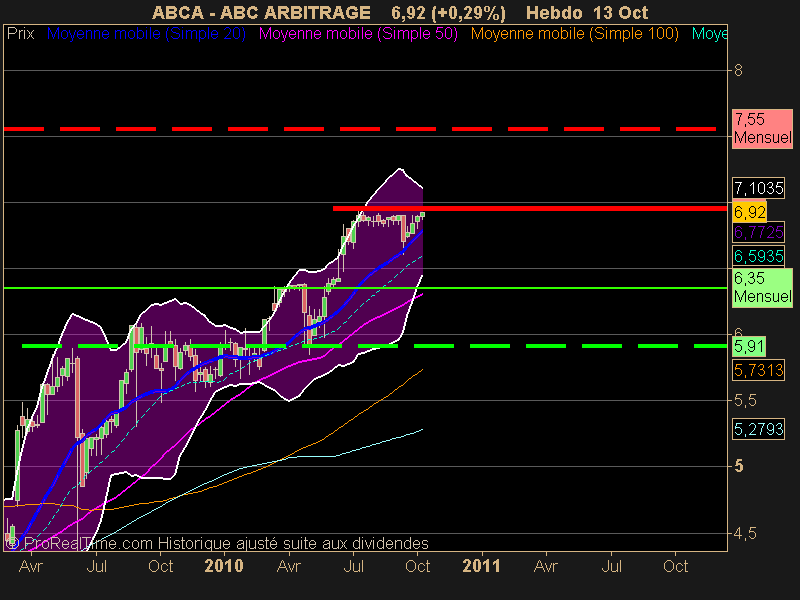Select the 'Moyenne mobile (Simple 50)' legend
Screen dimensions: 800x600
click(358, 34)
